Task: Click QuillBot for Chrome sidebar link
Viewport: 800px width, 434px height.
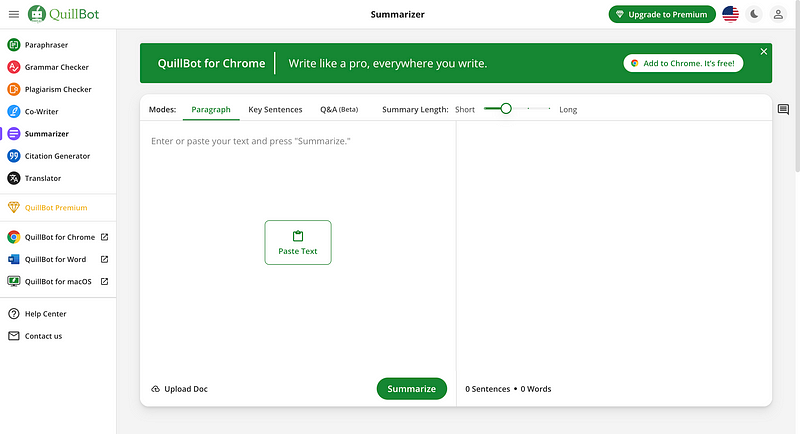Action: point(60,237)
